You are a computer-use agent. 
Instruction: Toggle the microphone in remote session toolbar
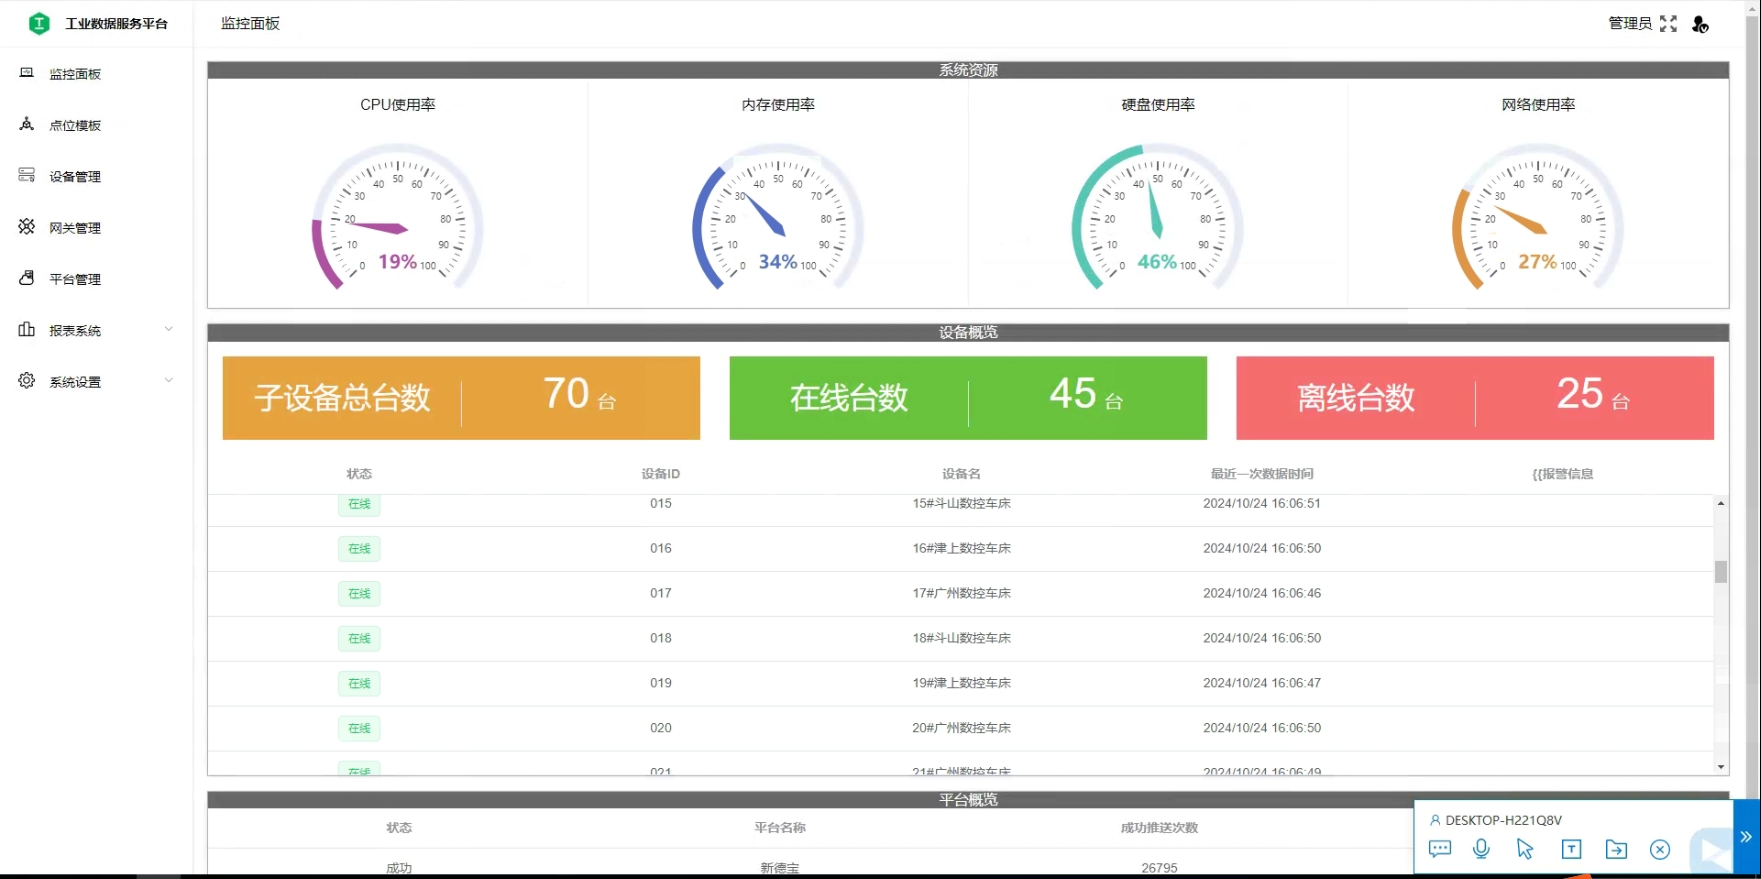pyautogui.click(x=1481, y=849)
